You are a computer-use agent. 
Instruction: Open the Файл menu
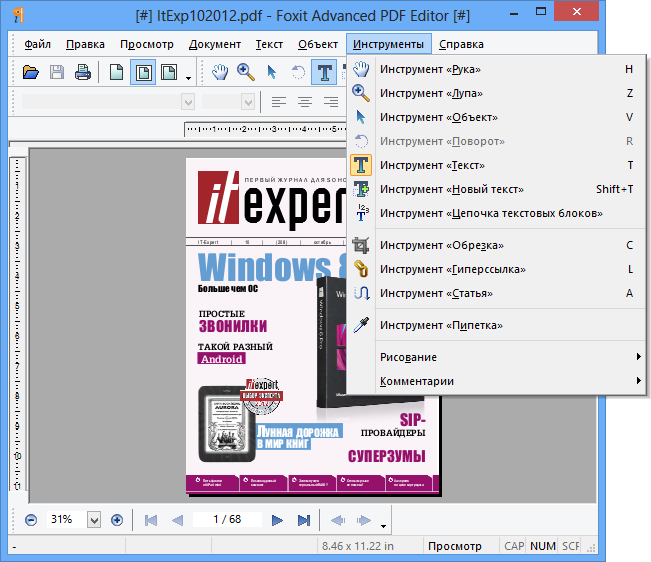pyautogui.click(x=37, y=44)
